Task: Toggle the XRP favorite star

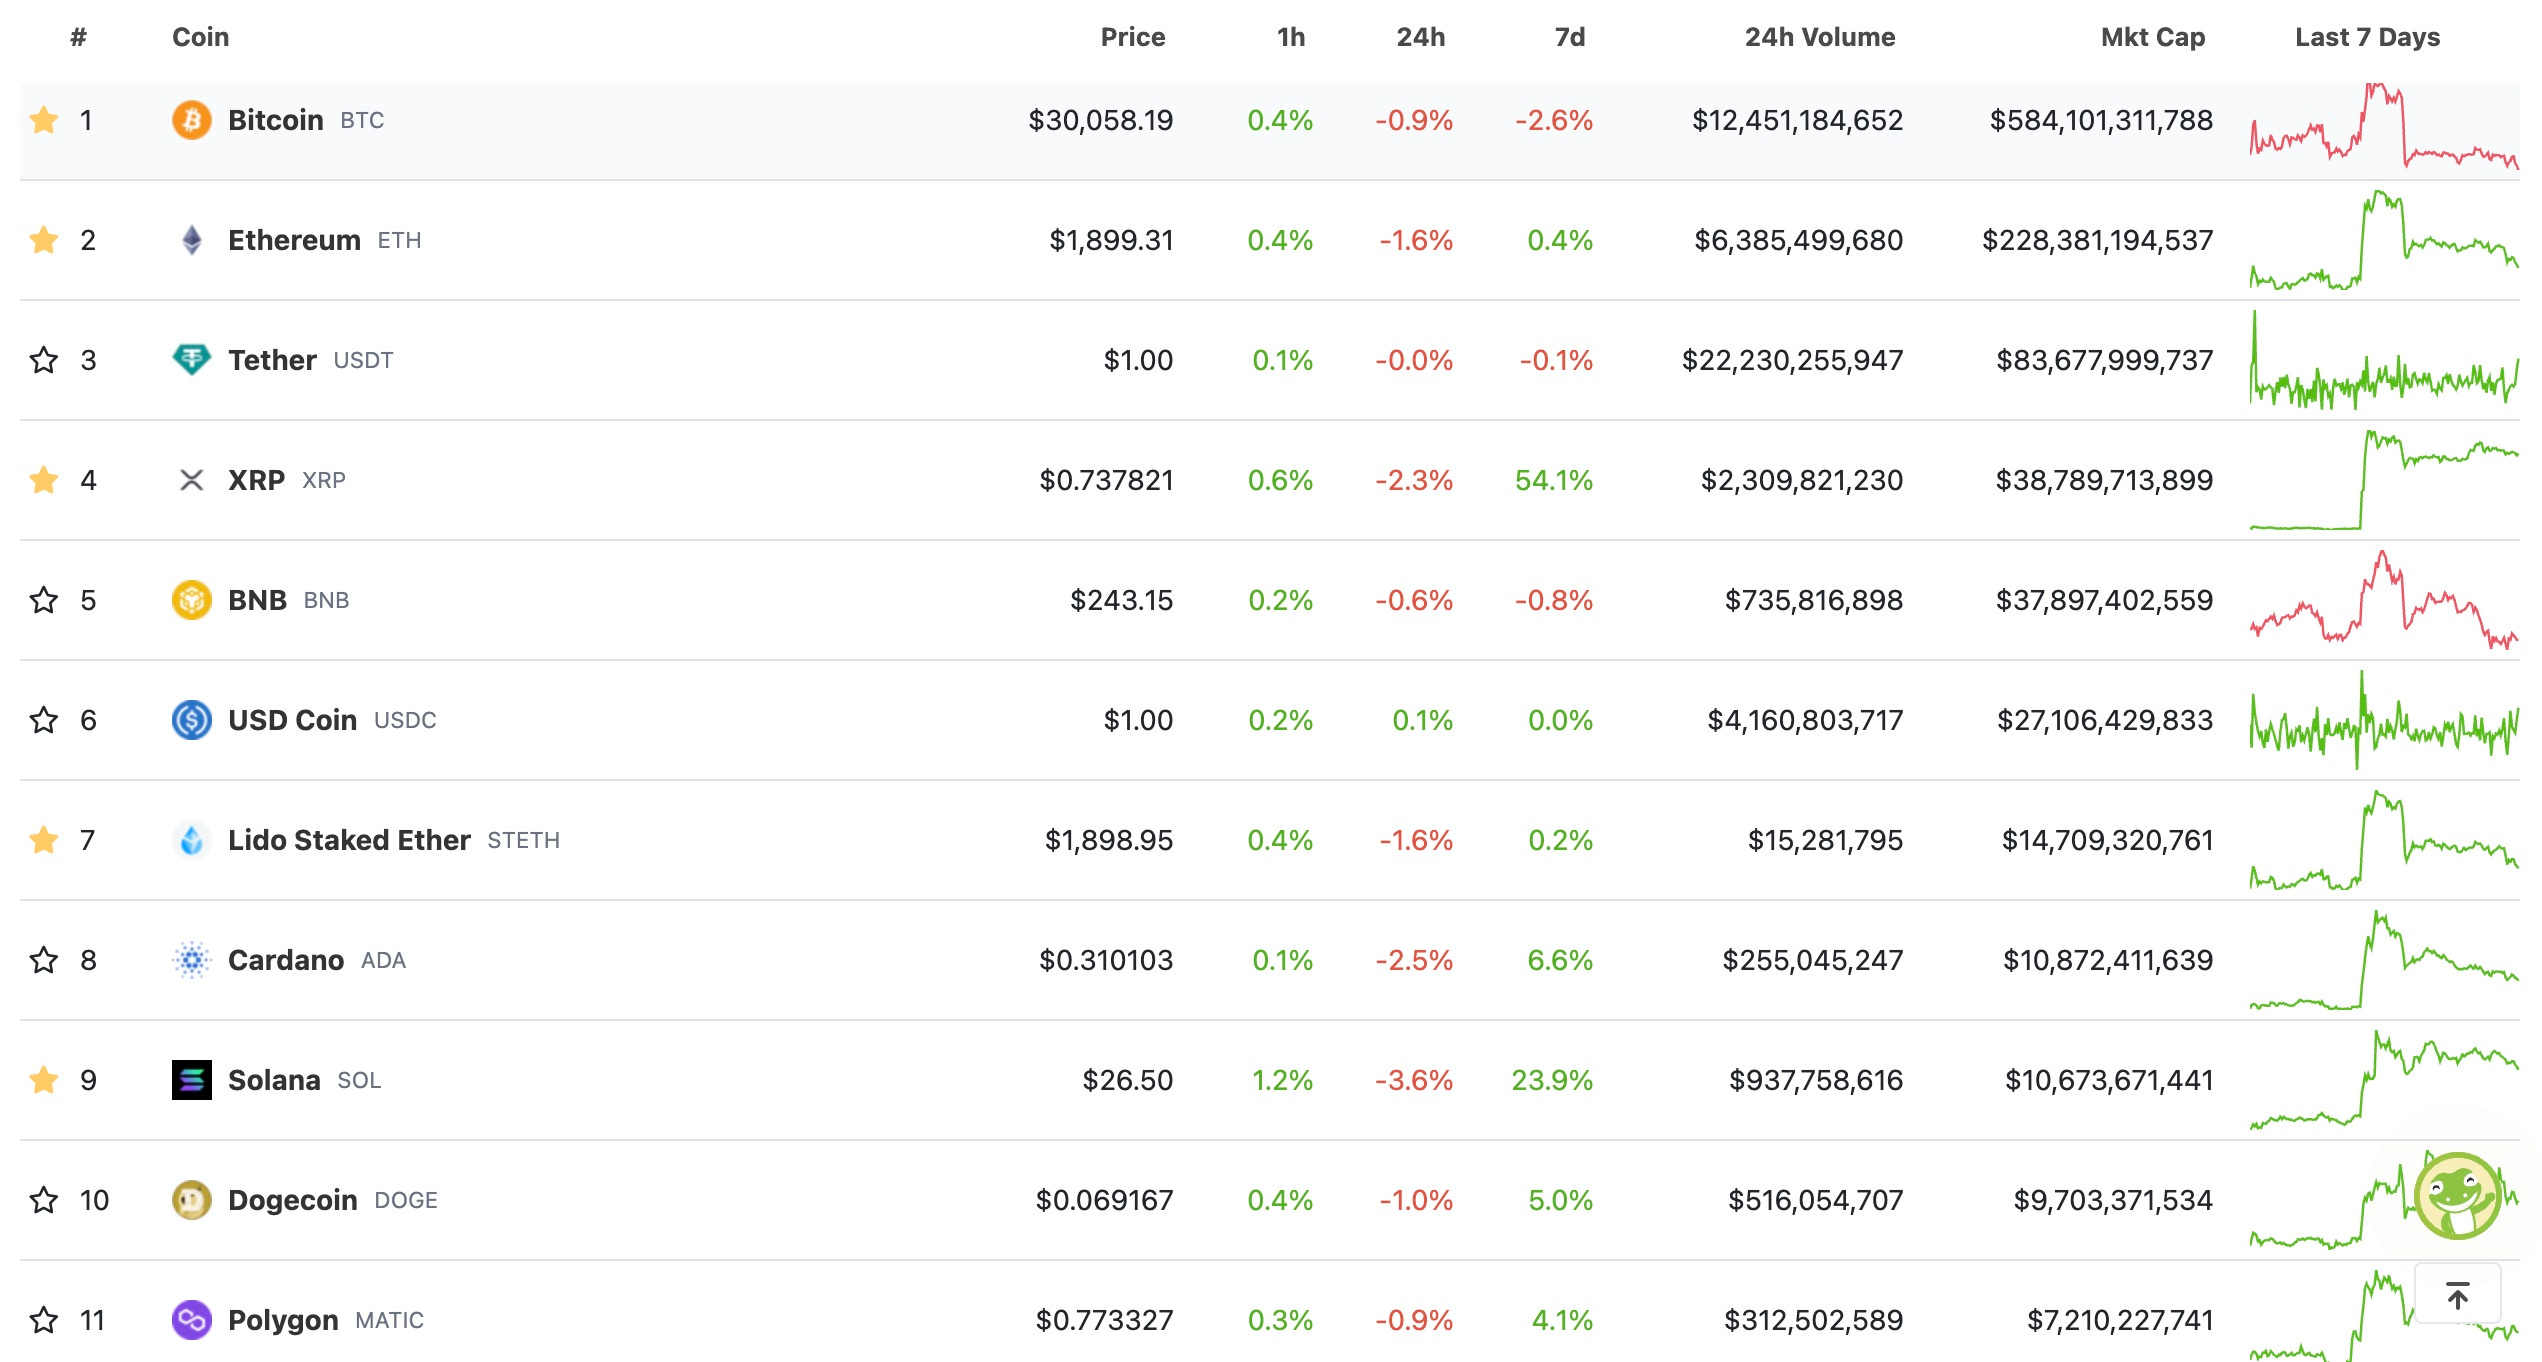Action: tap(44, 480)
